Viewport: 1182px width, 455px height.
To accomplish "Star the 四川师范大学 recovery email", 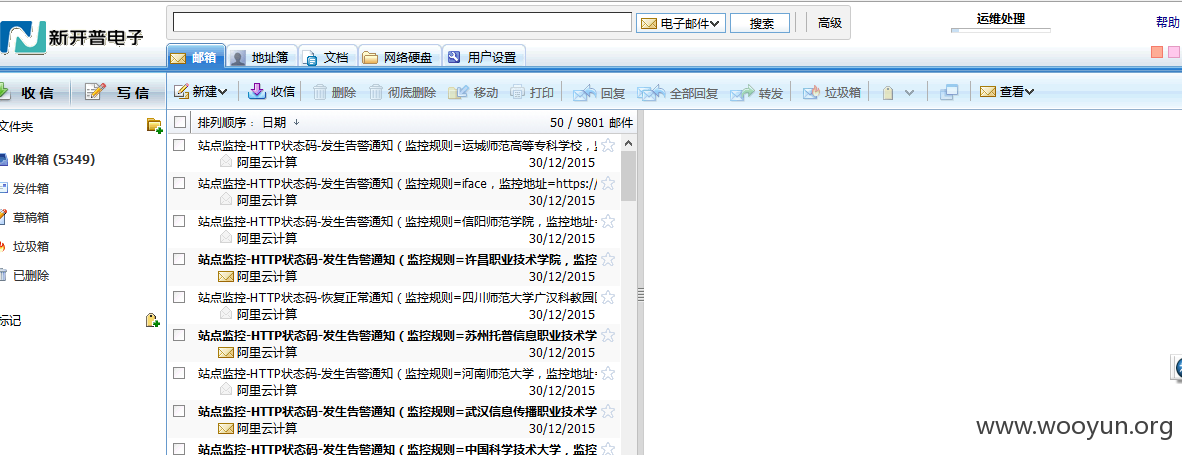I will click(x=608, y=298).
